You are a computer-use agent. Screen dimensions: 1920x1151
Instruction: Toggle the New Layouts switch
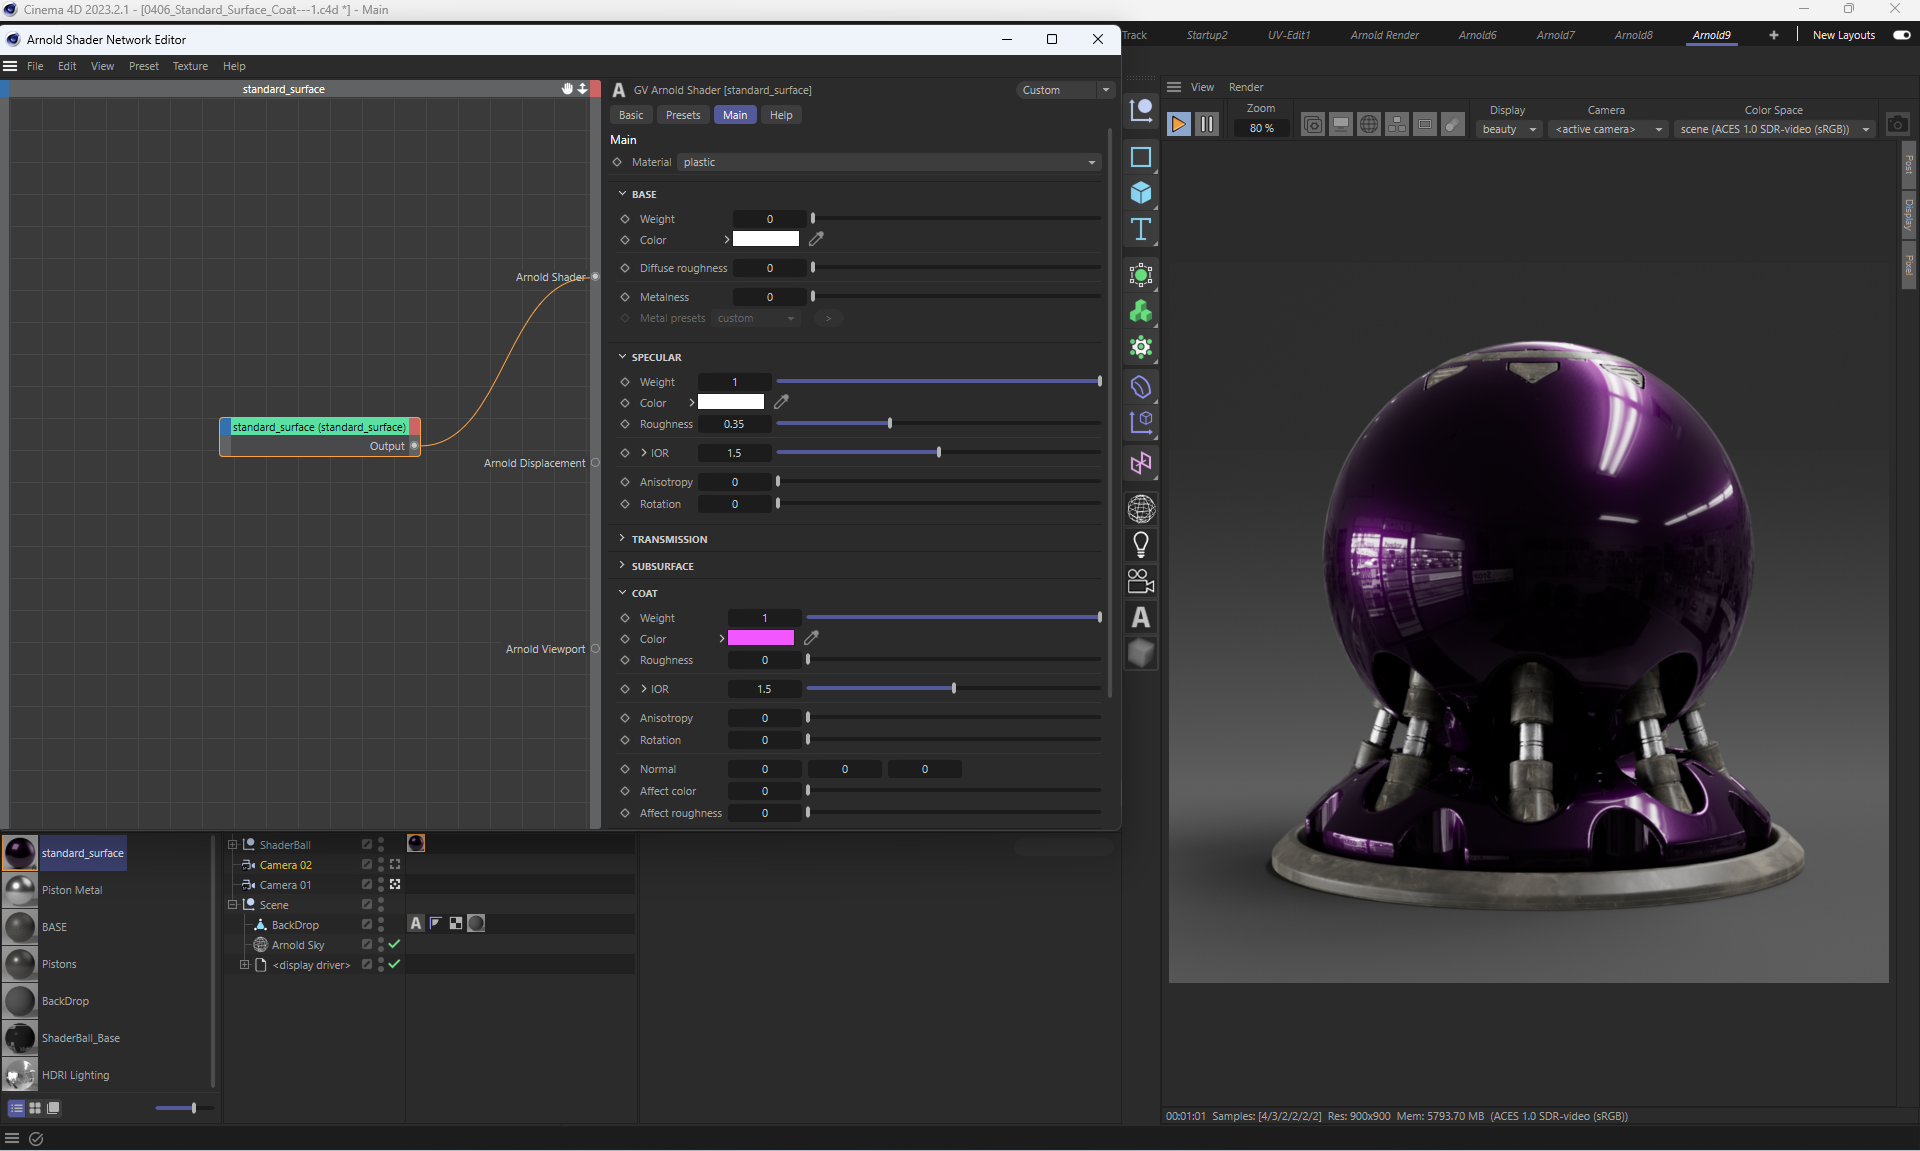(x=1901, y=35)
